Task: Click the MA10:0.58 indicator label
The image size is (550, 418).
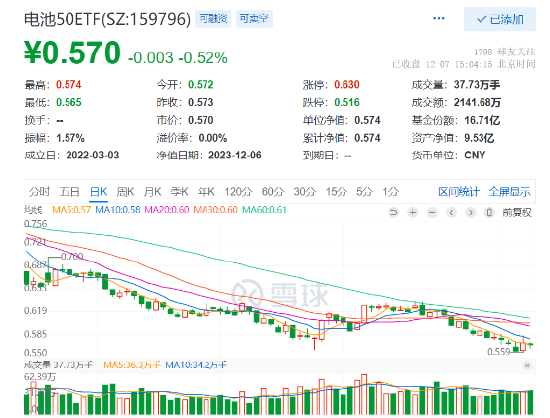Action: (x=118, y=210)
